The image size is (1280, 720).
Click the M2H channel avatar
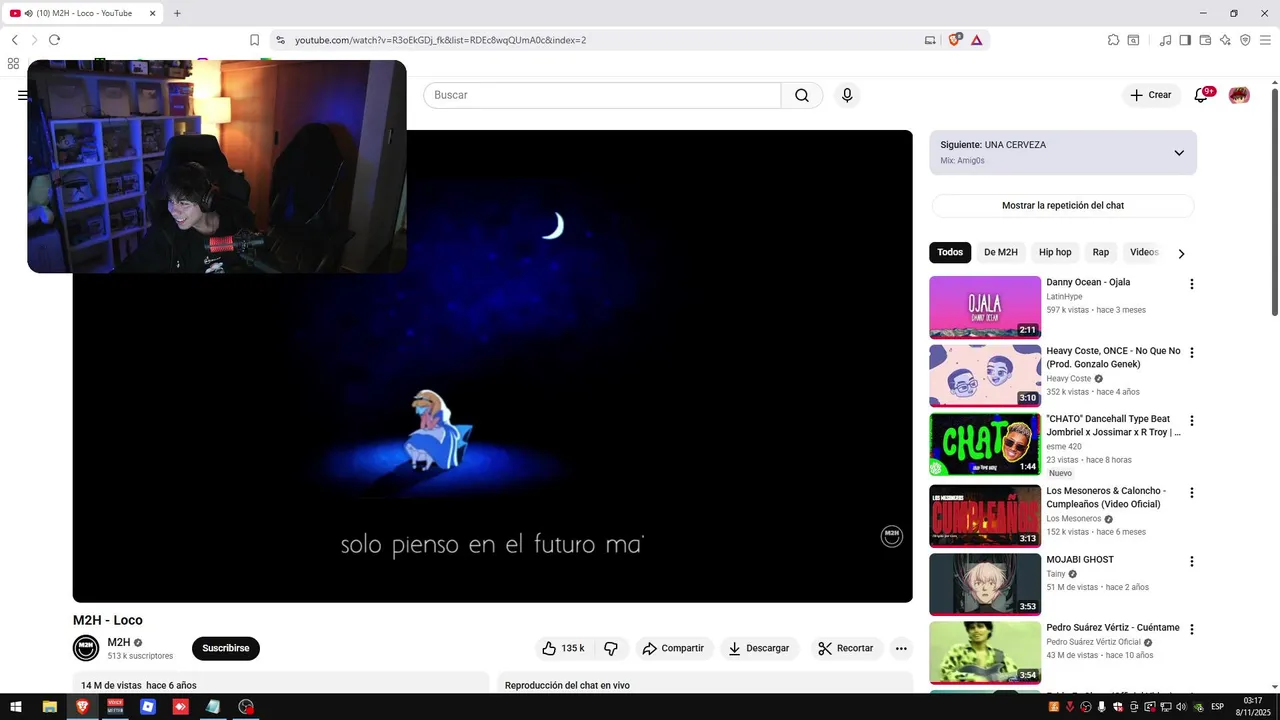86,648
